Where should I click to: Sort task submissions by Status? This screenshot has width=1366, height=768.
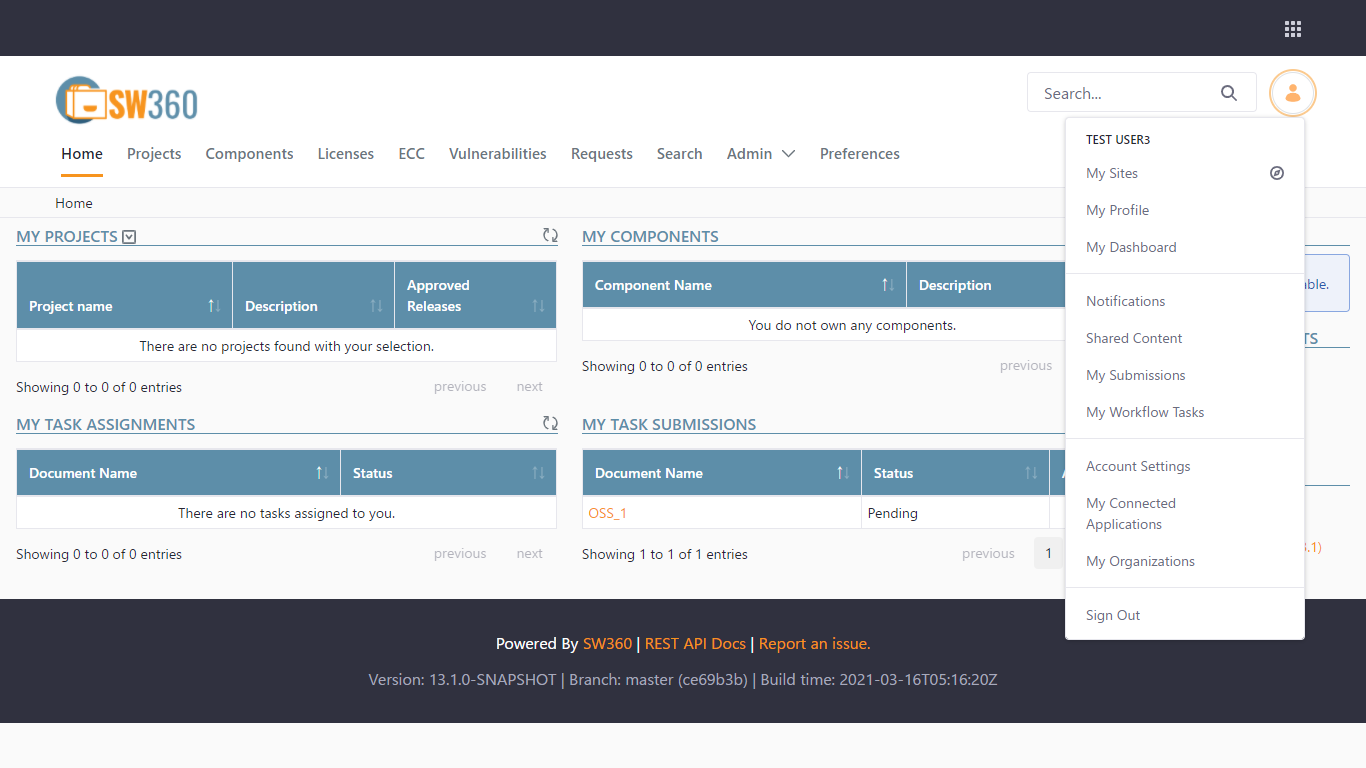(955, 473)
